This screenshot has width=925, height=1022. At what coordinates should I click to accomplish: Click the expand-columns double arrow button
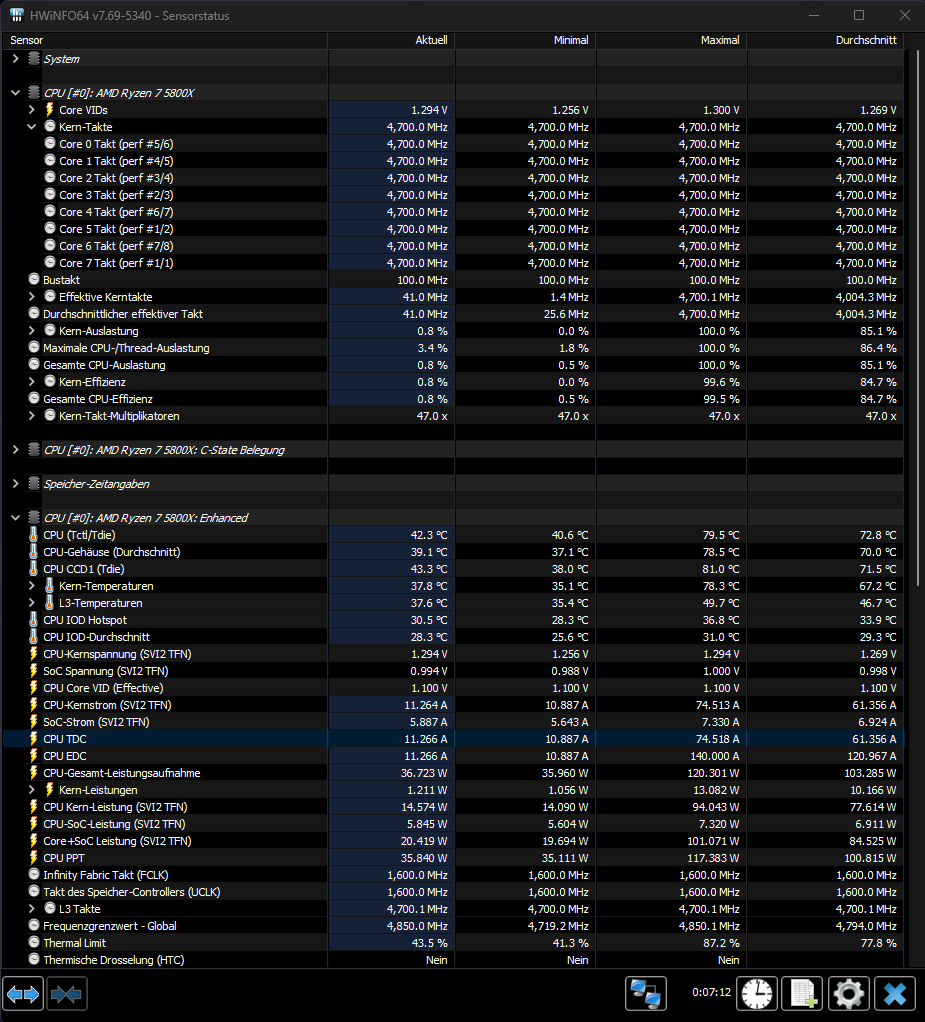pyautogui.click(x=23, y=994)
